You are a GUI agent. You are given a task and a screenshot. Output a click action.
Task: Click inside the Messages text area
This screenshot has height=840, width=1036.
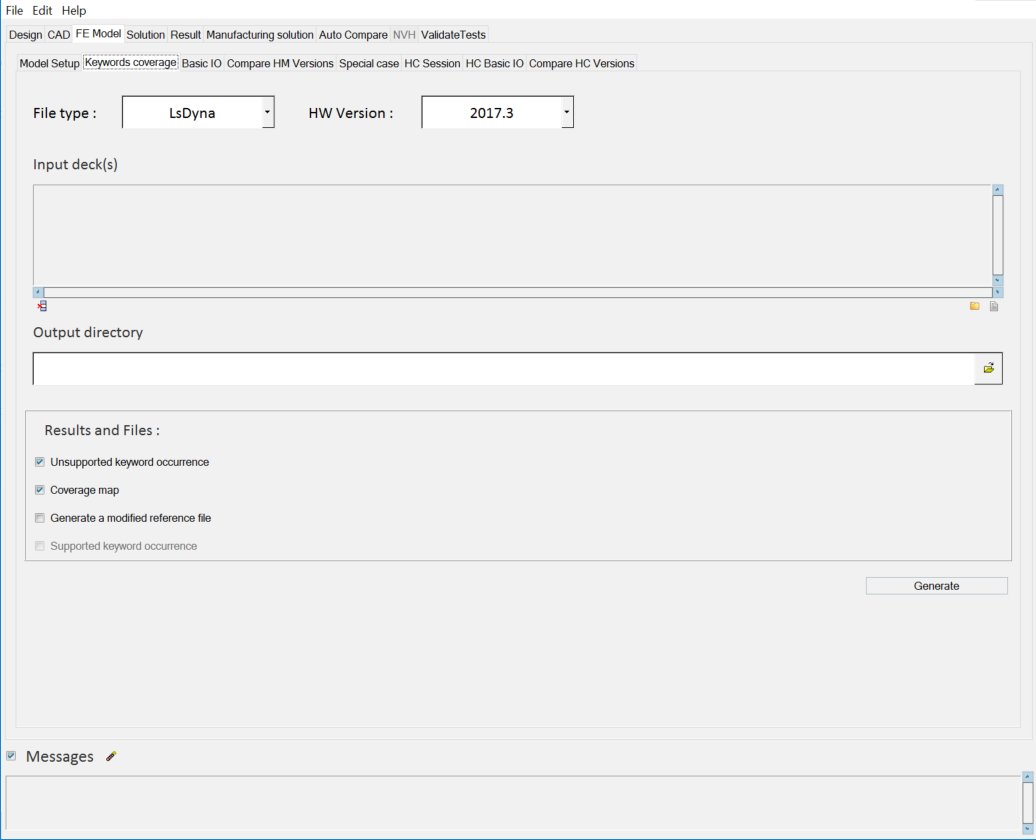(513, 802)
